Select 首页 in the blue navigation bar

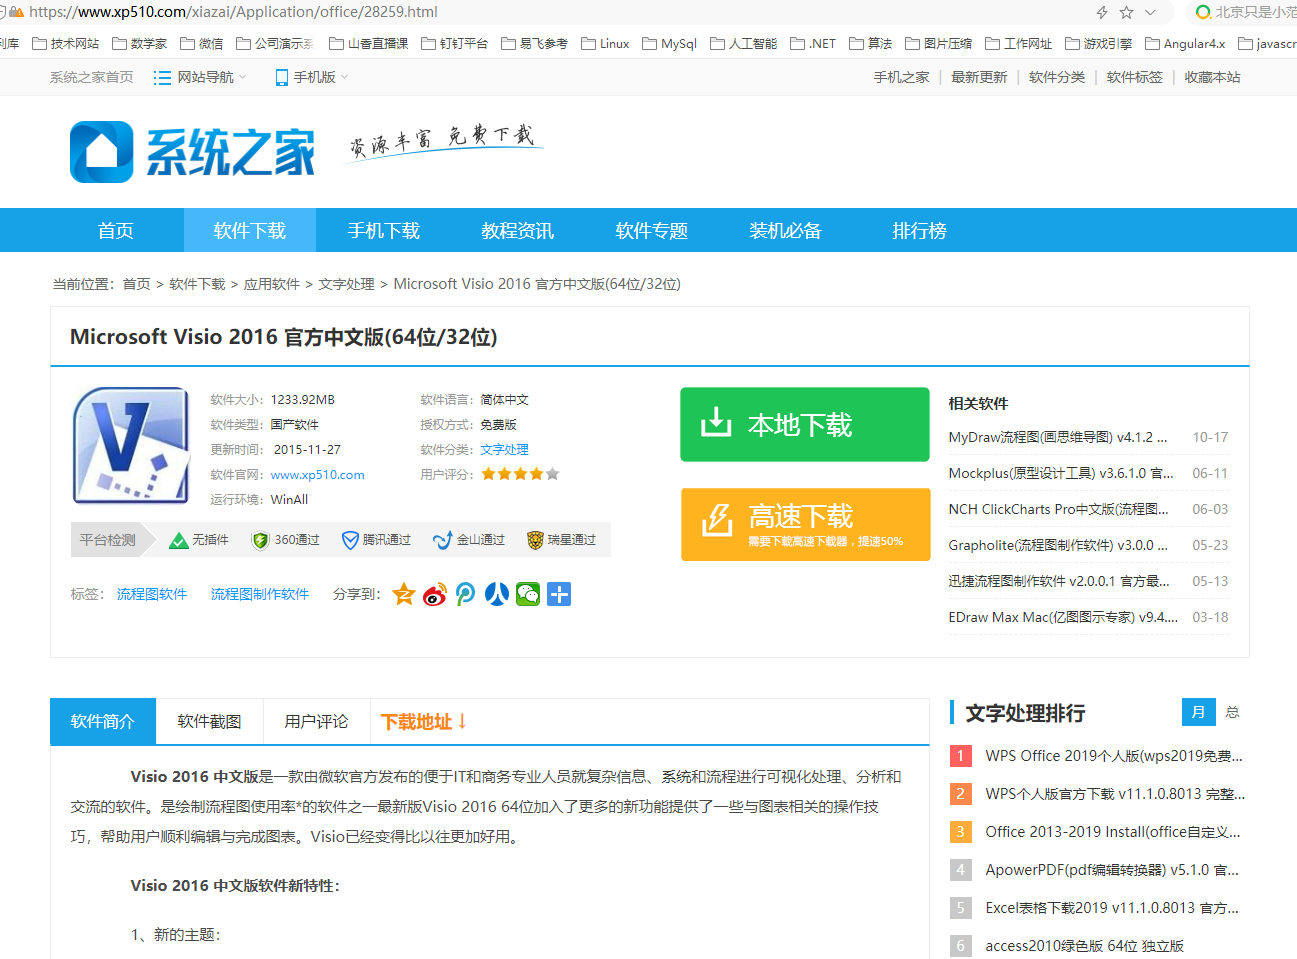pos(116,230)
